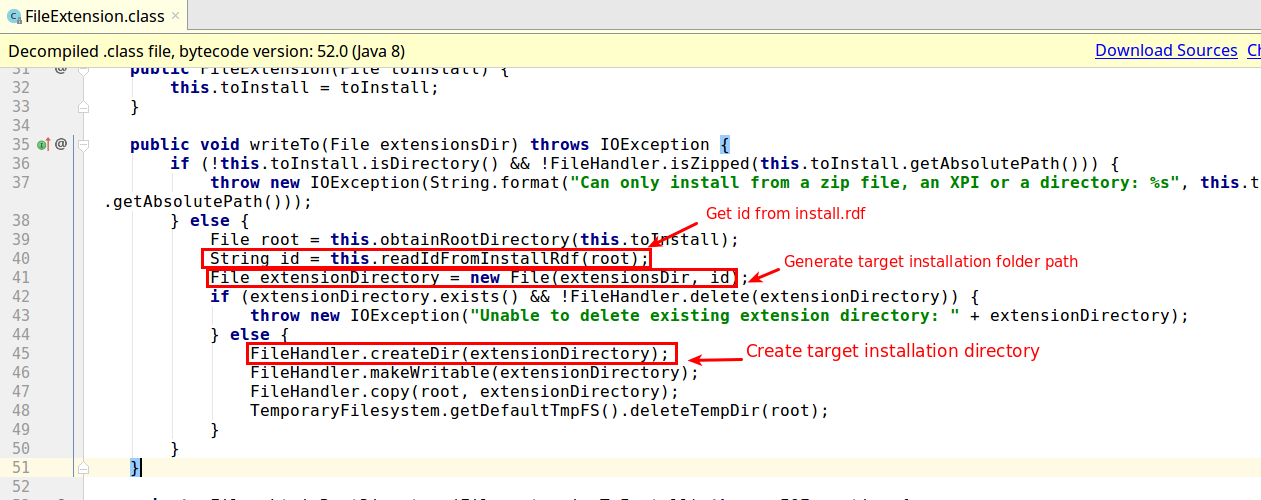Click 'FileHandler.makeWritable' call on line 46
1261x500 pixels.
[369, 372]
